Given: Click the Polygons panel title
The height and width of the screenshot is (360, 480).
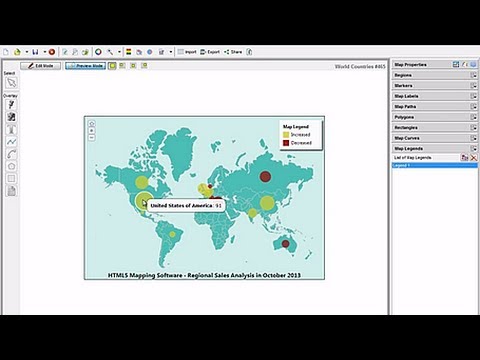Looking at the screenshot, I should coord(404,117).
